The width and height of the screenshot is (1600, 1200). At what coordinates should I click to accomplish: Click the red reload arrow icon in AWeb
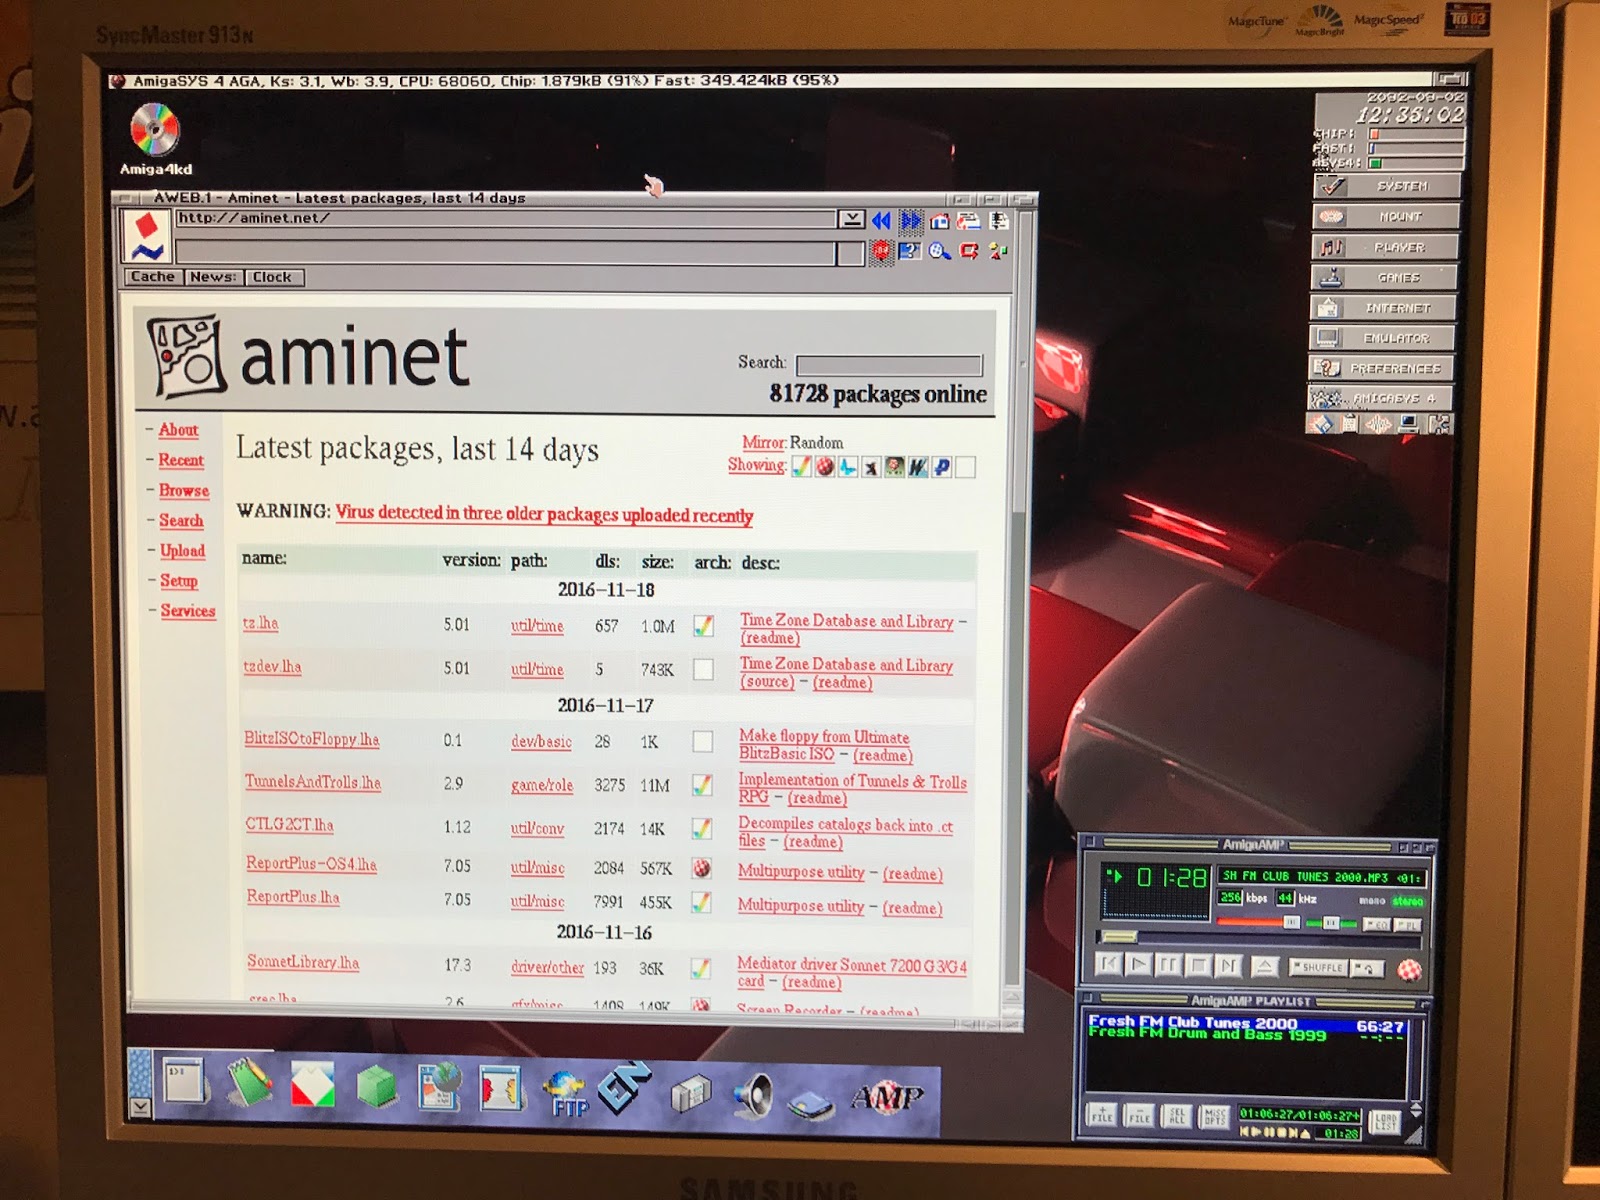(969, 251)
